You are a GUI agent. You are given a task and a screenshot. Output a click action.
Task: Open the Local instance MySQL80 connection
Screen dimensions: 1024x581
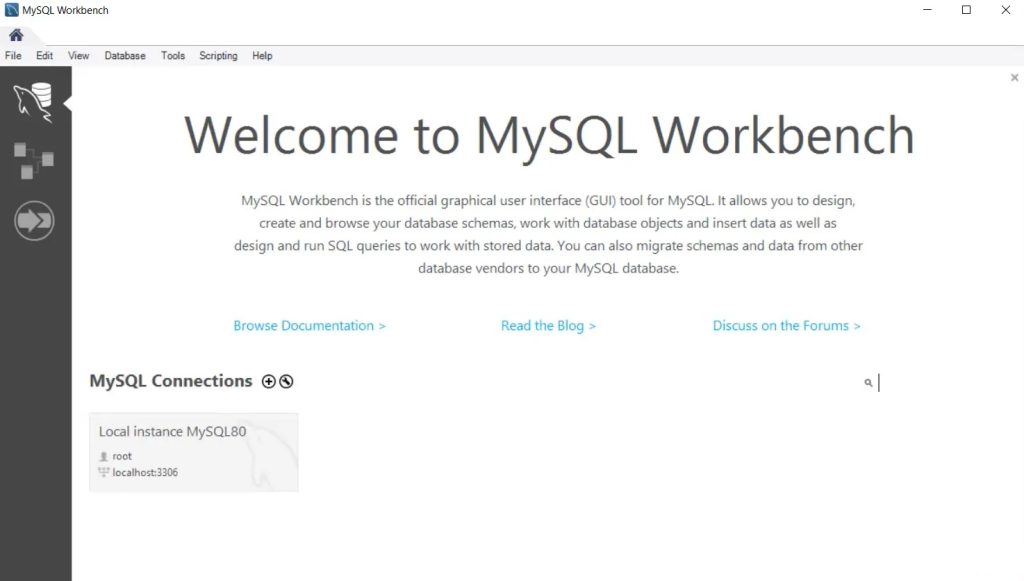[x=193, y=451]
